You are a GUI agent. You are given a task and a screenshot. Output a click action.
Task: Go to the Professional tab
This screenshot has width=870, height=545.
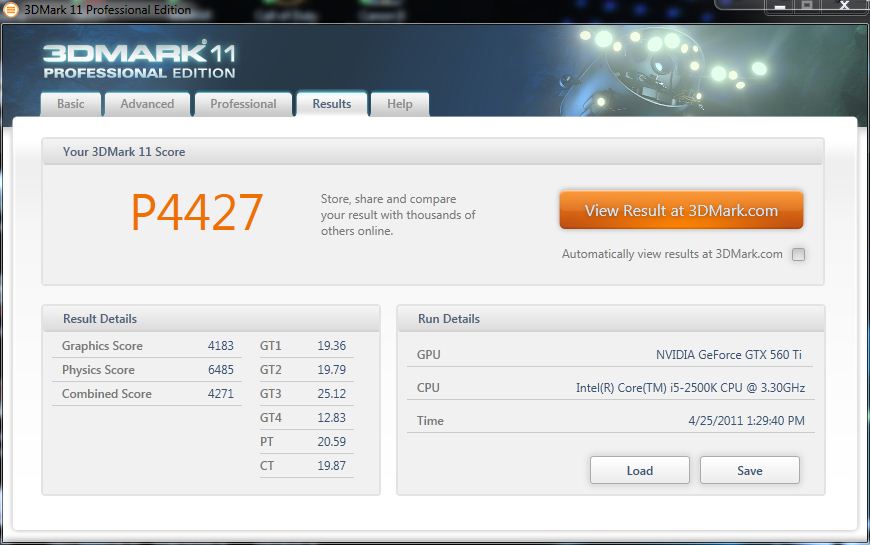[x=243, y=104]
